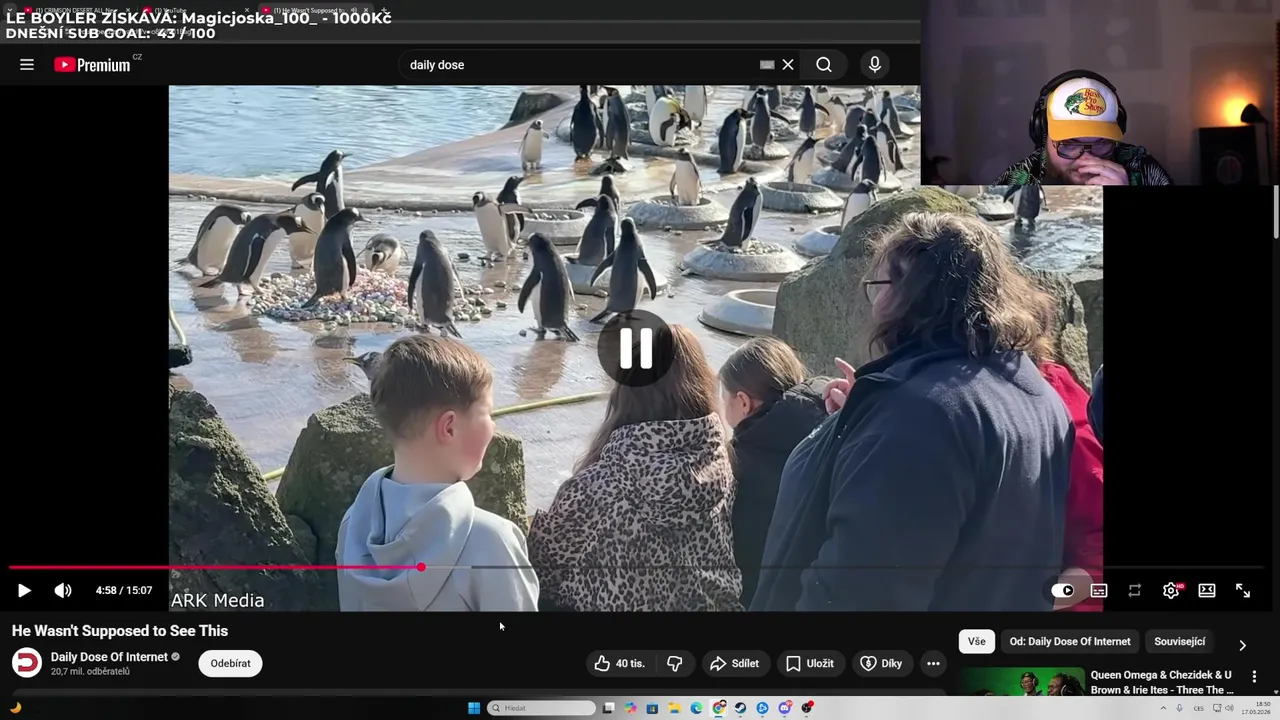Click the 20,7 mil. odběratelů subscriber count
The image size is (1280, 720).
[90, 672]
